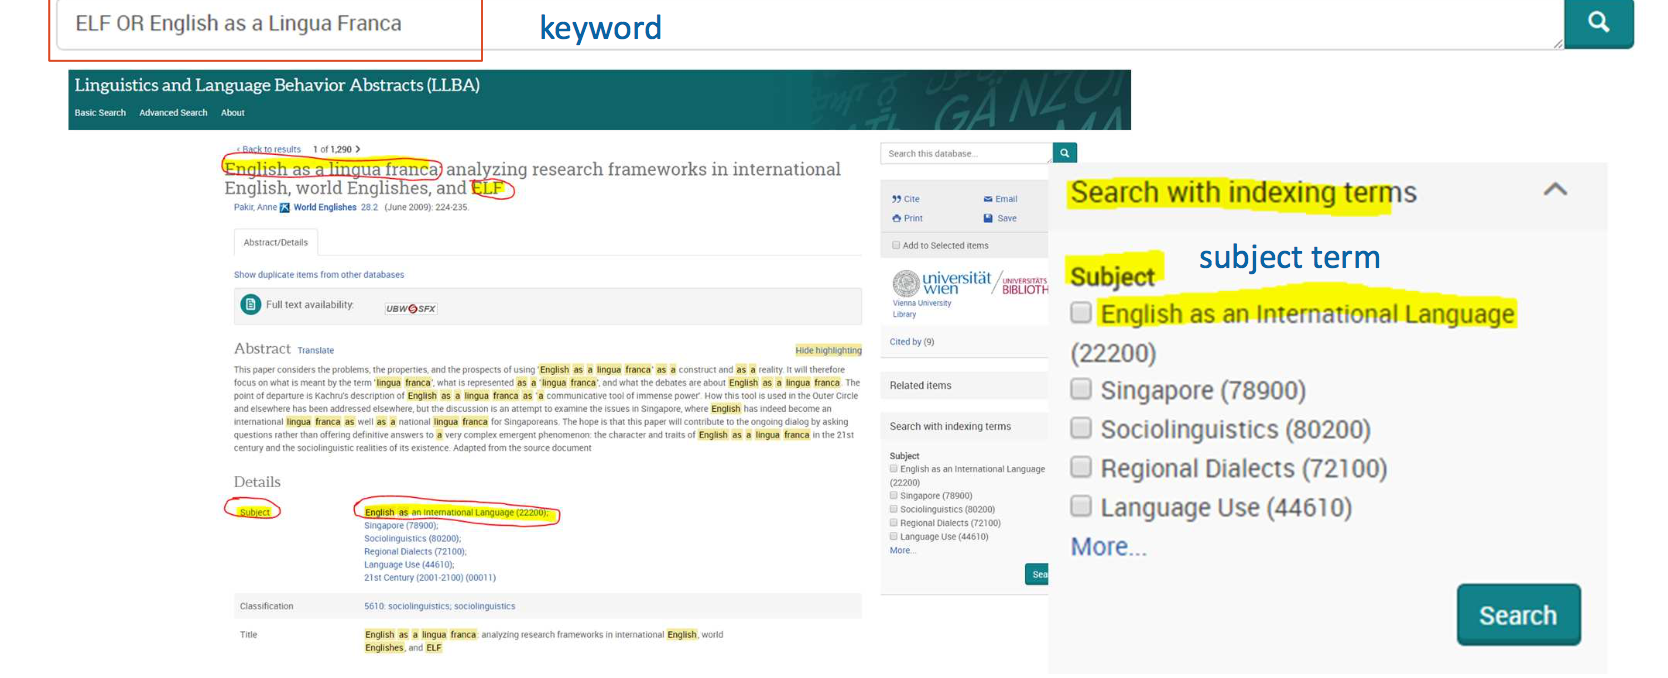Click the Universität Wien library logo

969,284
